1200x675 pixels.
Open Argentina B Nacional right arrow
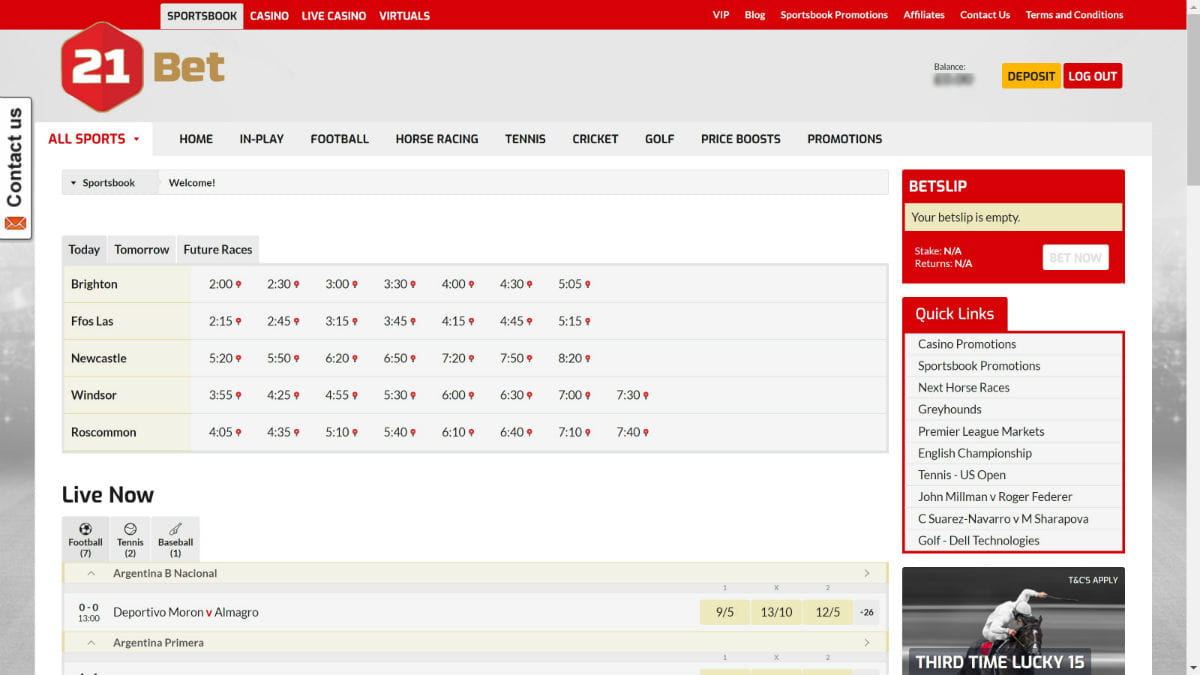click(x=867, y=574)
